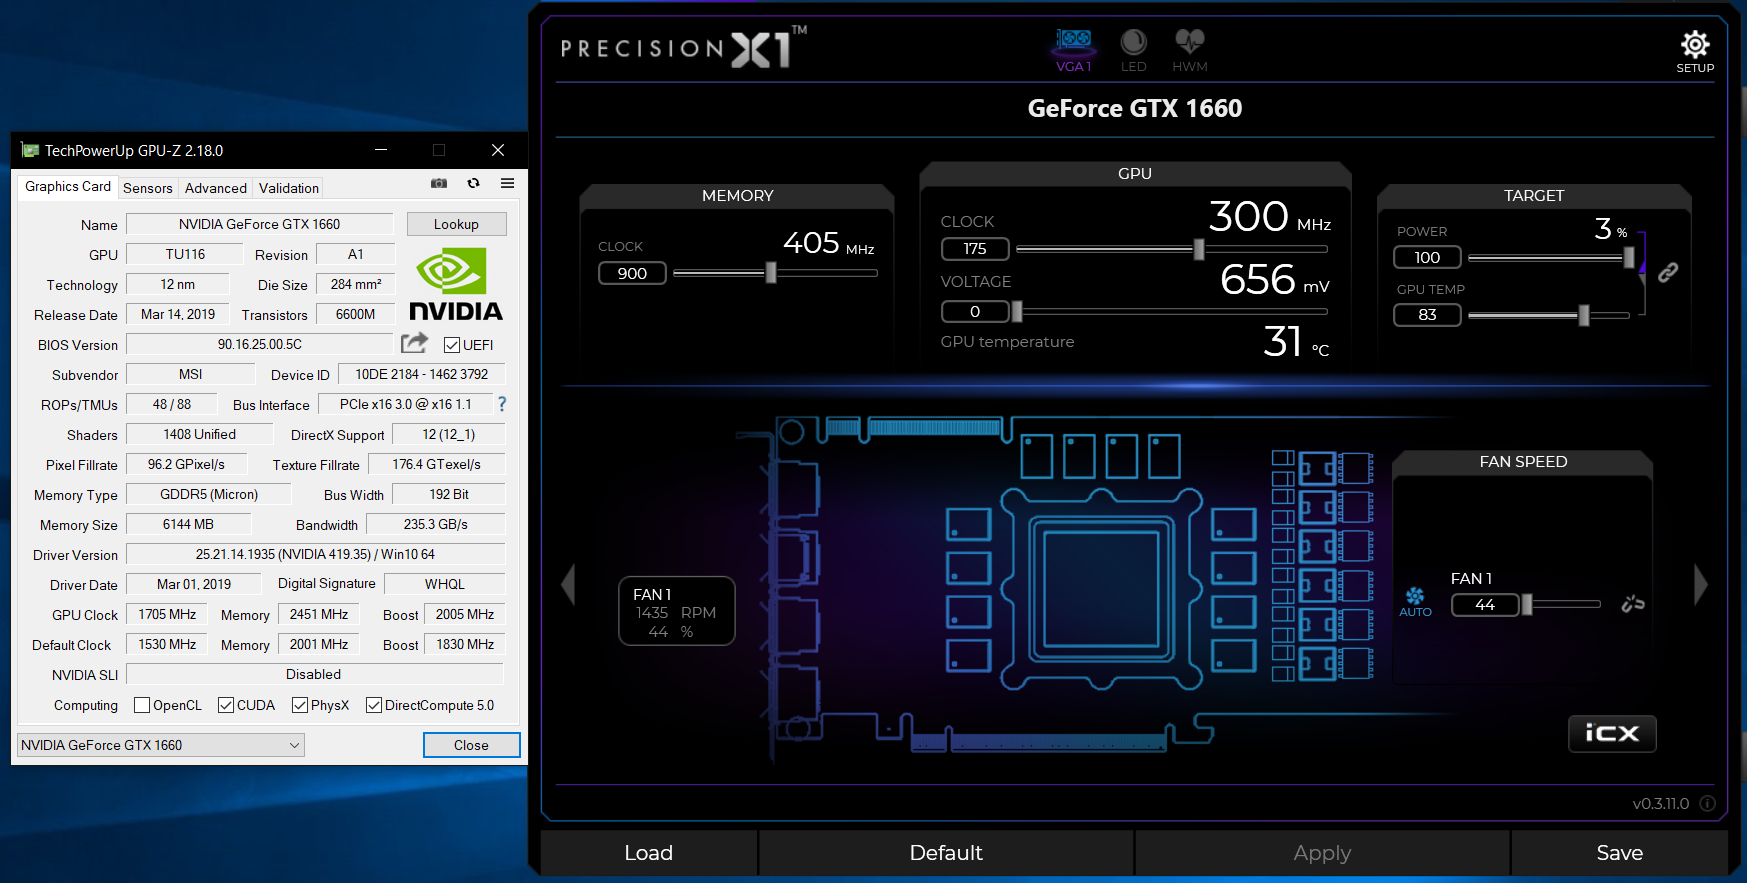
Task: Click the Close button in GPU-Z
Action: [x=471, y=745]
